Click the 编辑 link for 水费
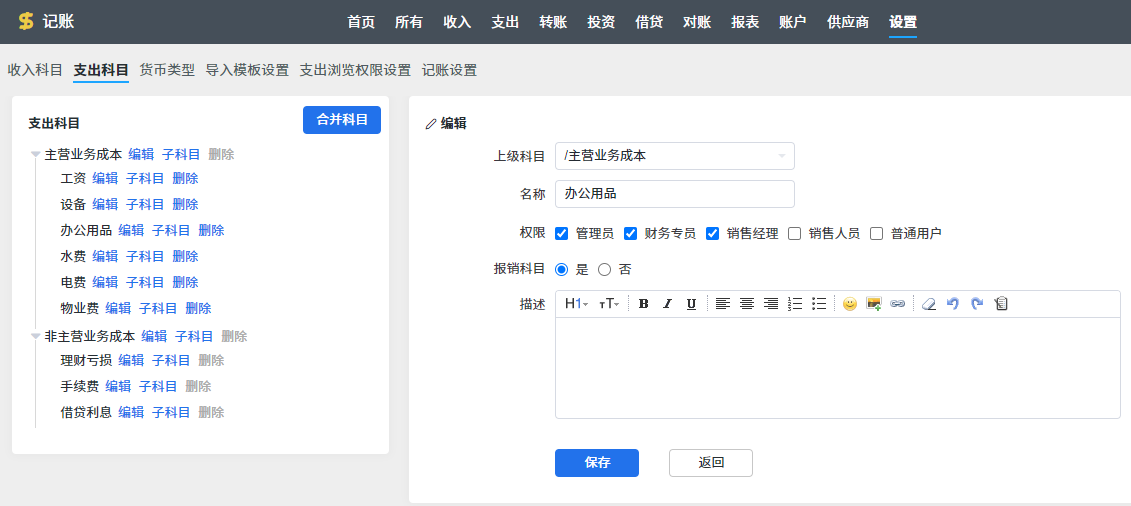 click(105, 256)
